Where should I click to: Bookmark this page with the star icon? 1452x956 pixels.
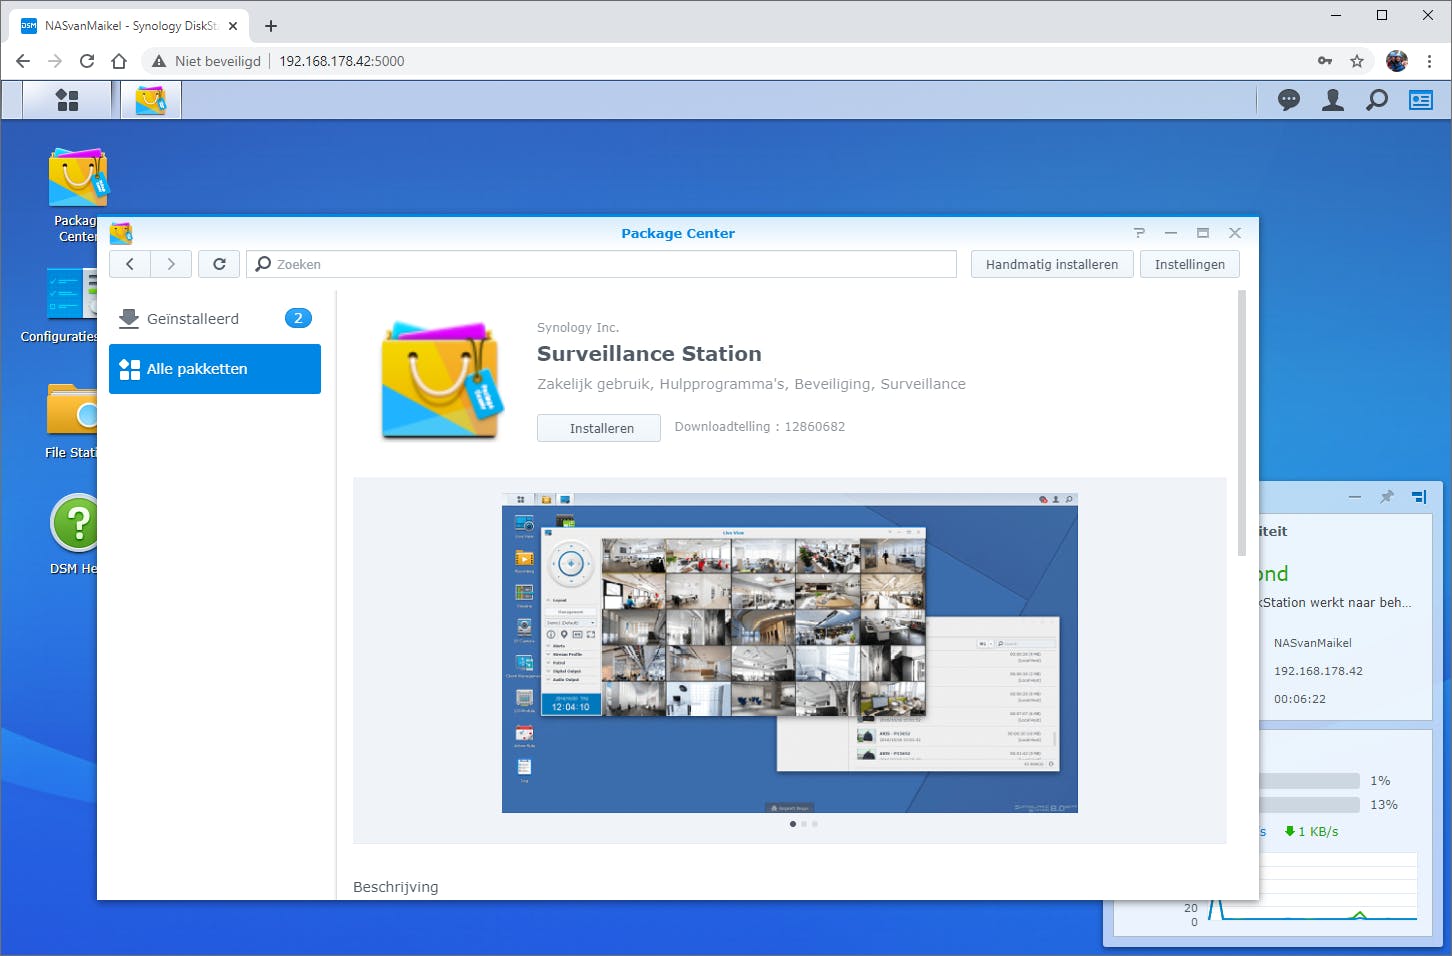pyautogui.click(x=1357, y=61)
